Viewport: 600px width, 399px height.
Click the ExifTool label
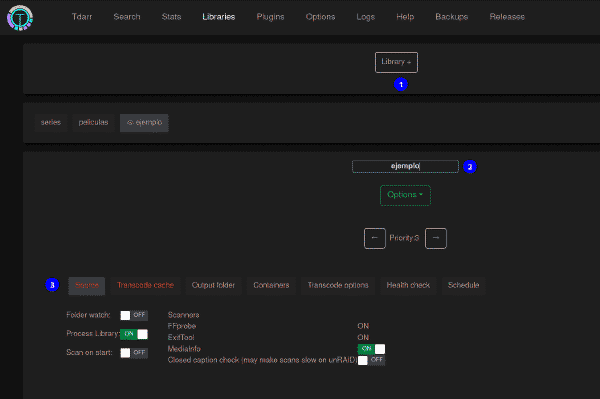pos(181,337)
